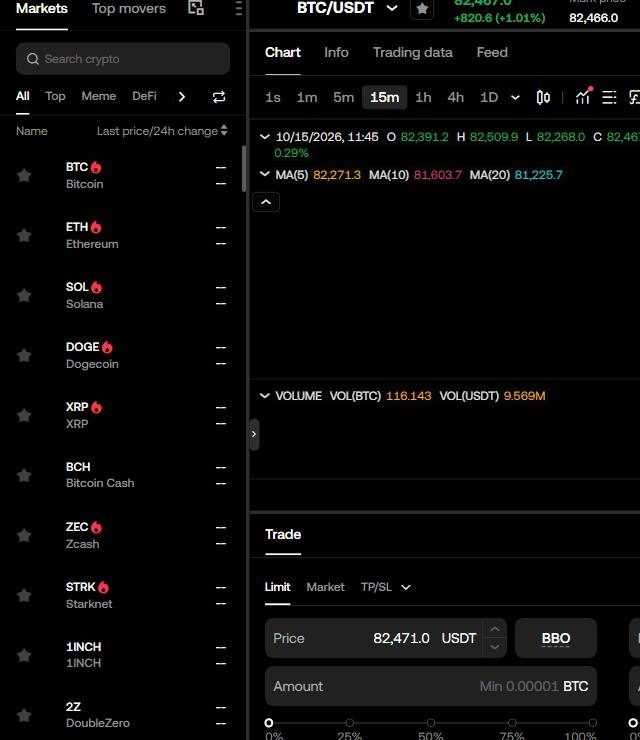Open the Markets panel three-dot menu
The width and height of the screenshot is (640, 740).
pyautogui.click(x=239, y=8)
